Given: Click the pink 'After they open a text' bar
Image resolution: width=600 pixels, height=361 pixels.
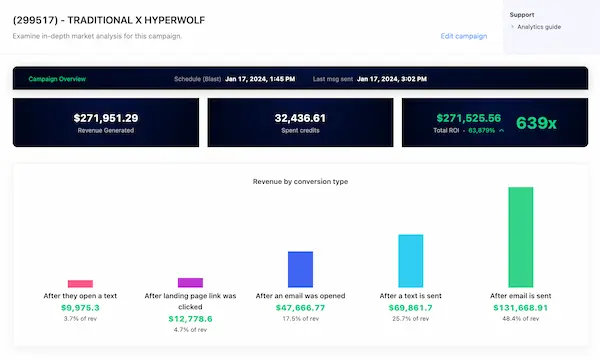Looking at the screenshot, I should tap(80, 284).
